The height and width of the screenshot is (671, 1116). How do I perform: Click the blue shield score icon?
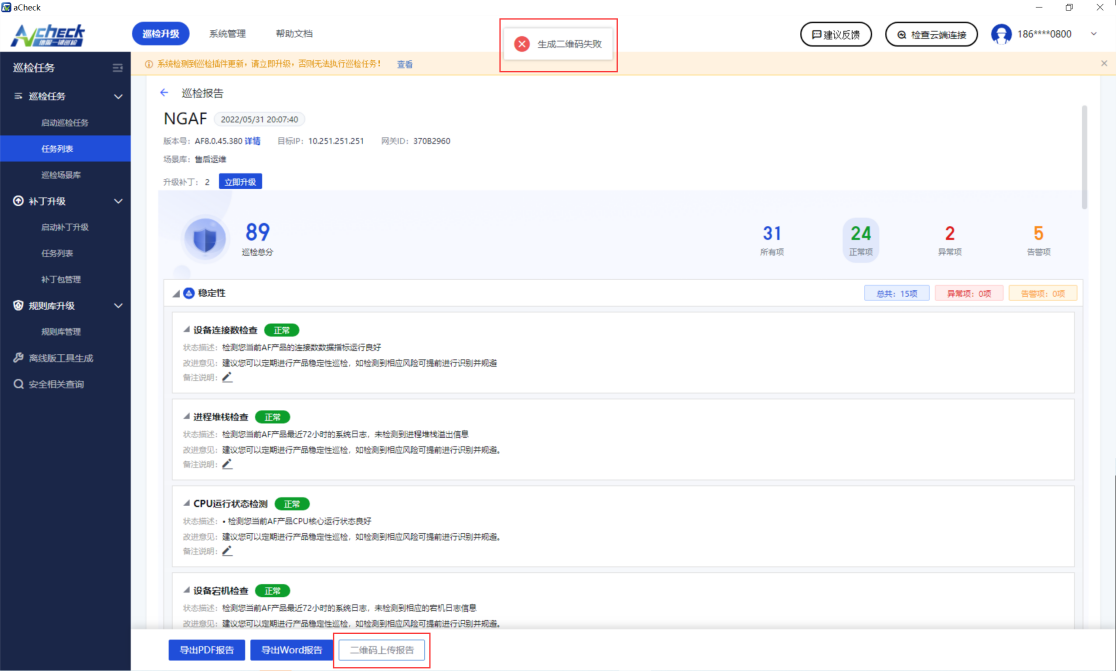coord(205,238)
